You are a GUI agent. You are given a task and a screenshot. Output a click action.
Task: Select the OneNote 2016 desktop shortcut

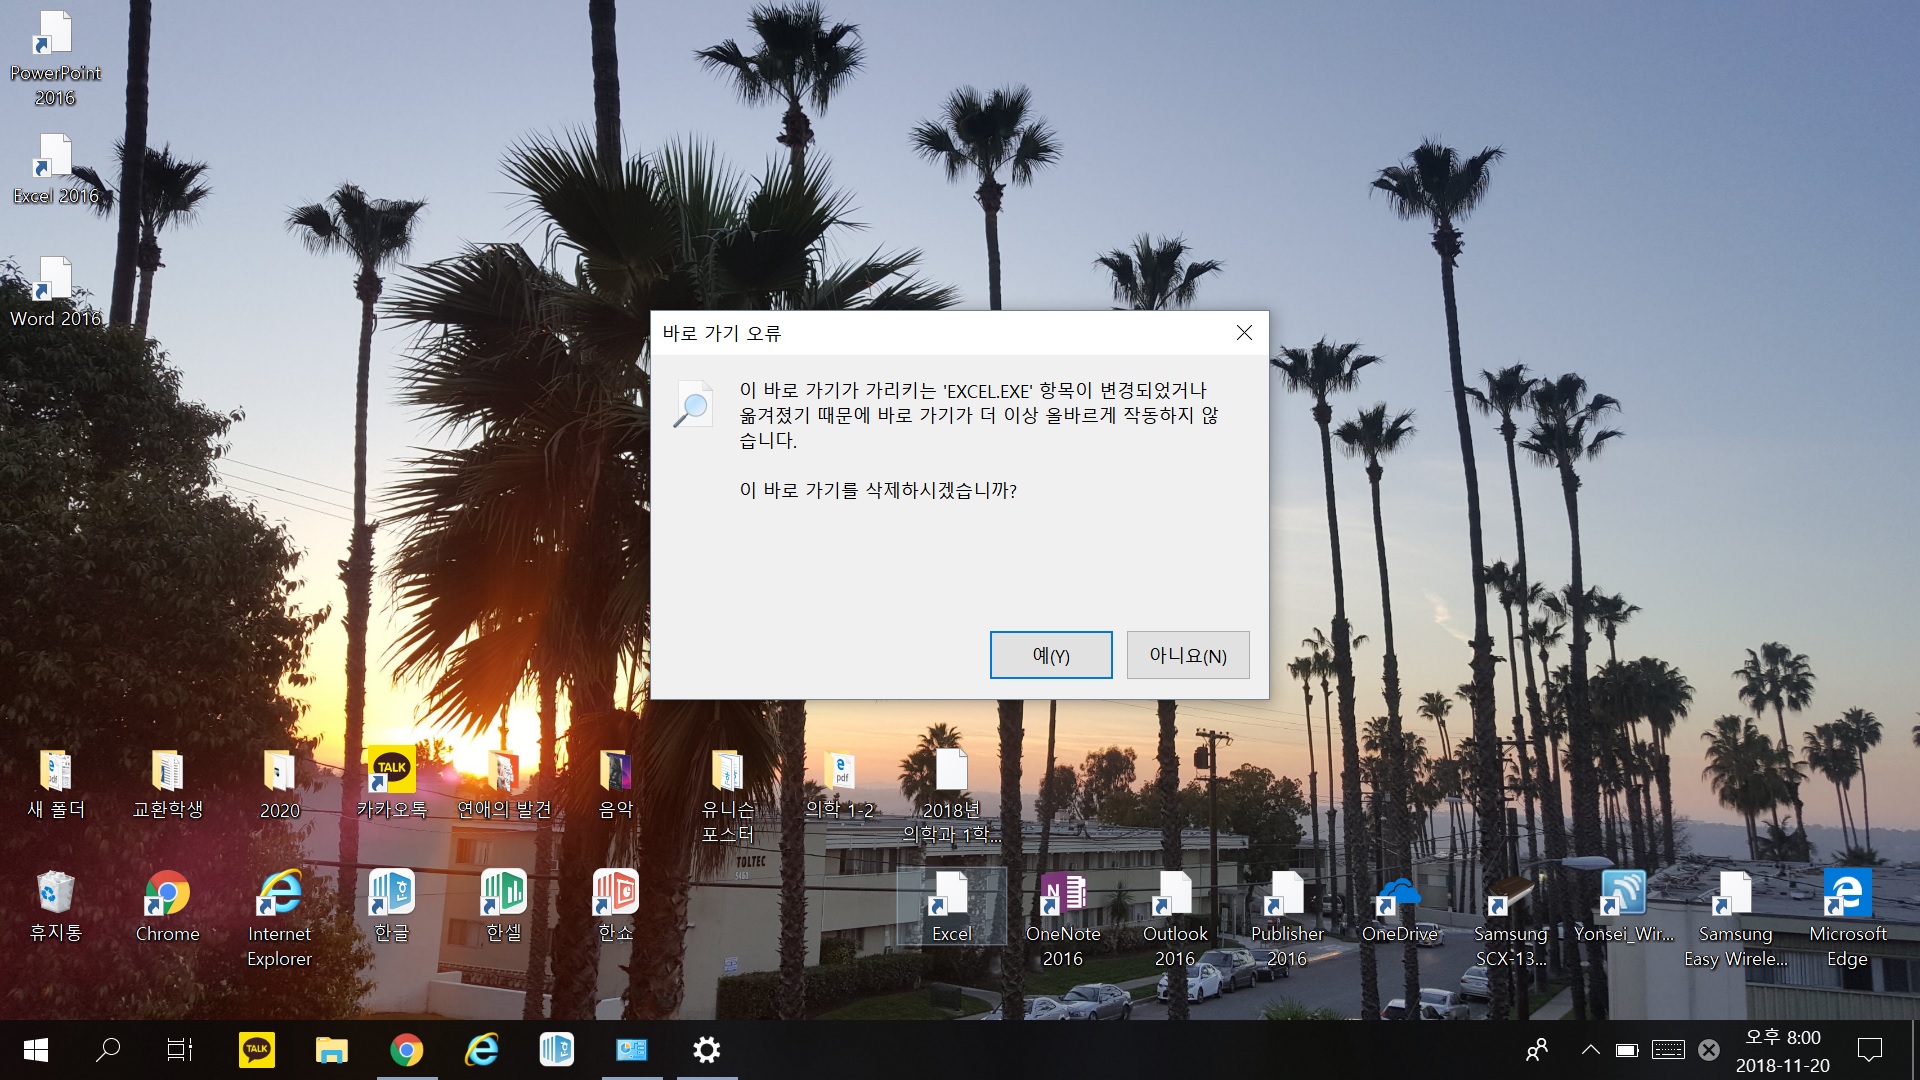click(x=1063, y=919)
